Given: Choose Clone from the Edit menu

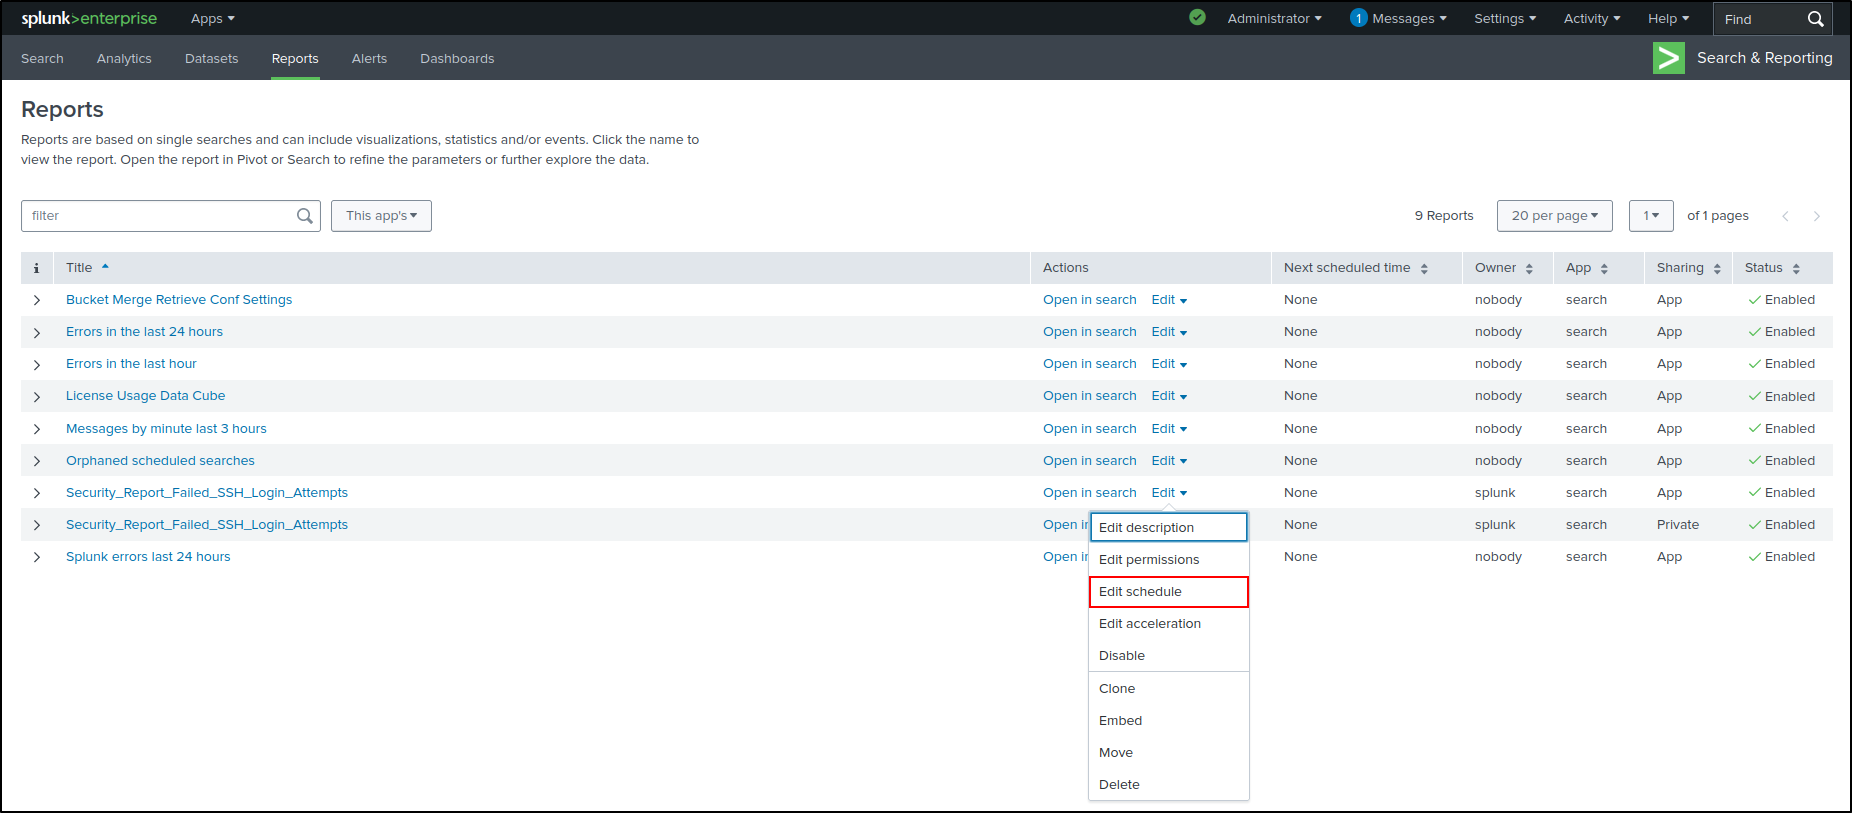Looking at the screenshot, I should pos(1169,689).
